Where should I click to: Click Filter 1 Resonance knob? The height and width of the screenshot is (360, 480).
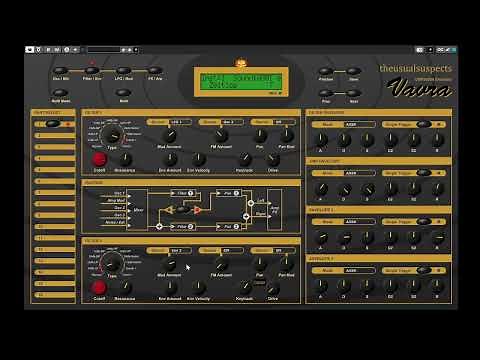point(125,160)
